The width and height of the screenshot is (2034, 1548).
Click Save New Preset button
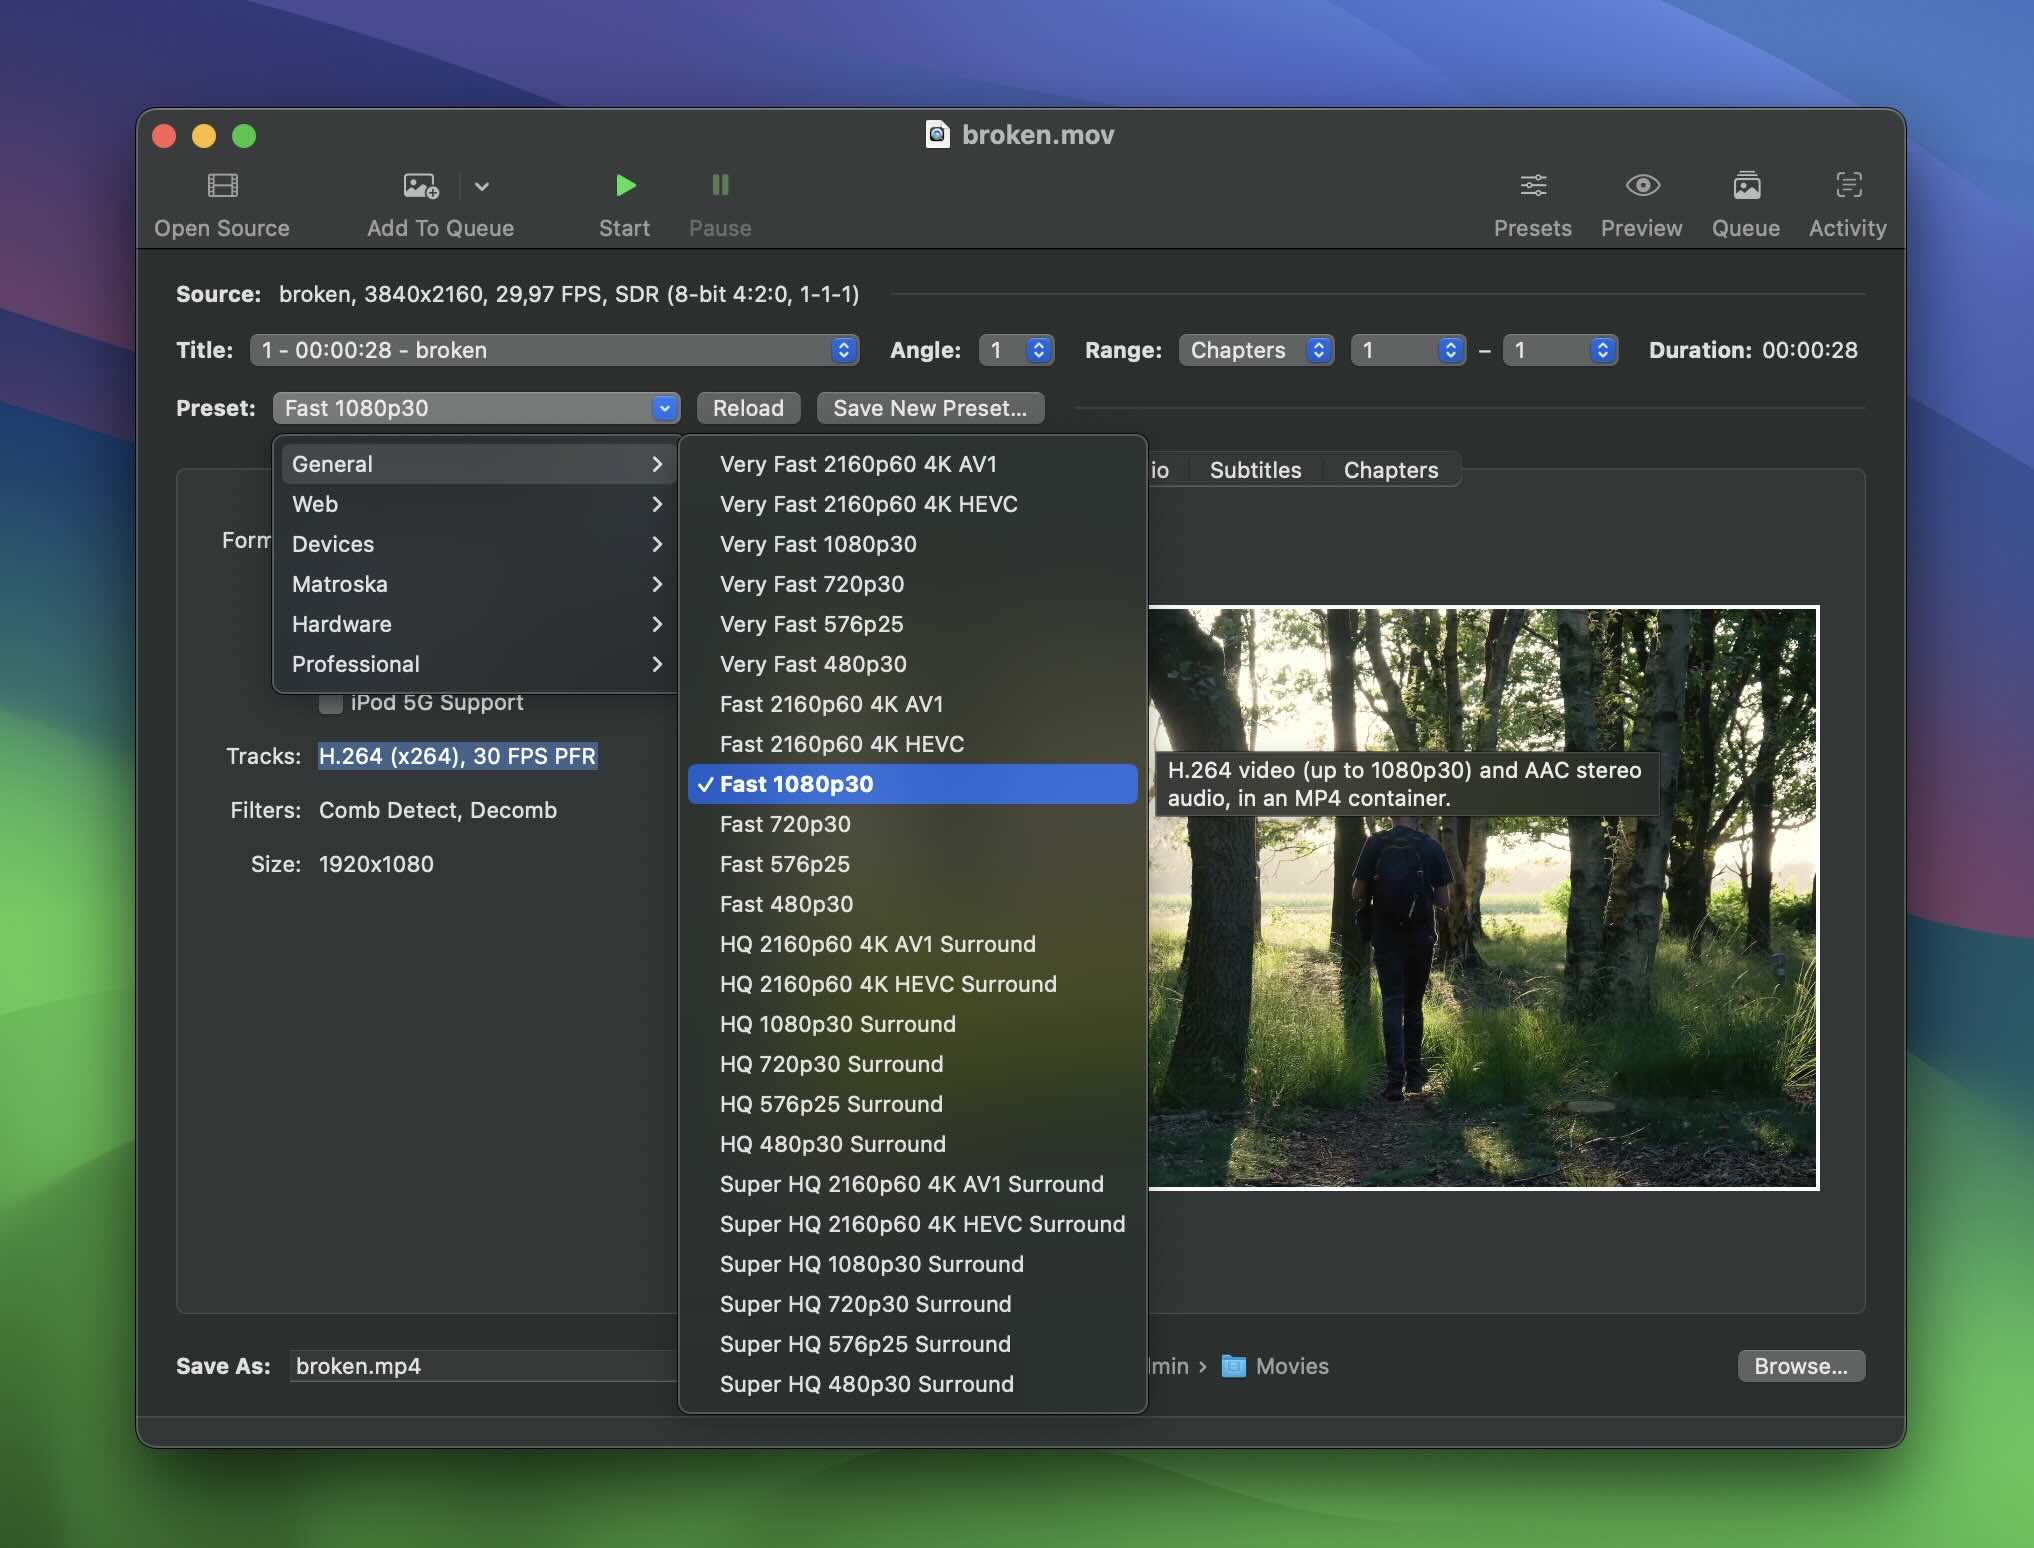point(930,408)
